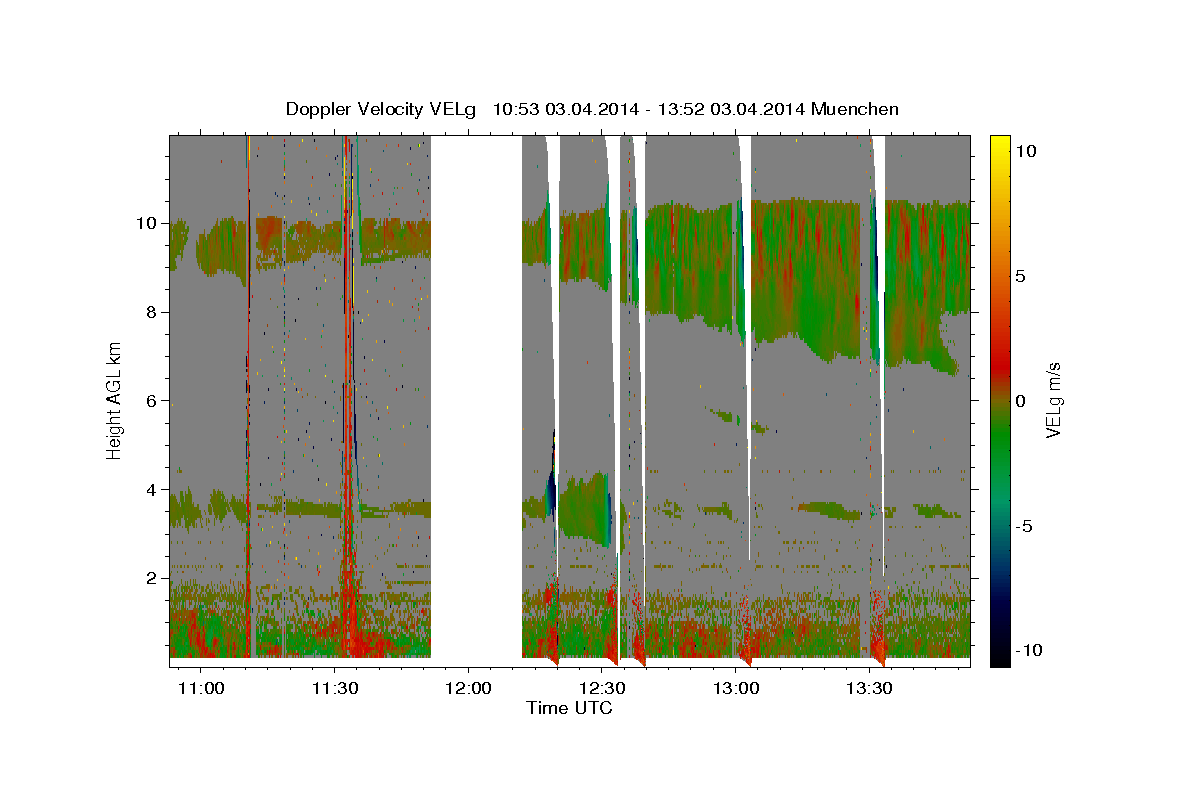Click the white data gap near 12:00
1200x800 pixels.
477,400
